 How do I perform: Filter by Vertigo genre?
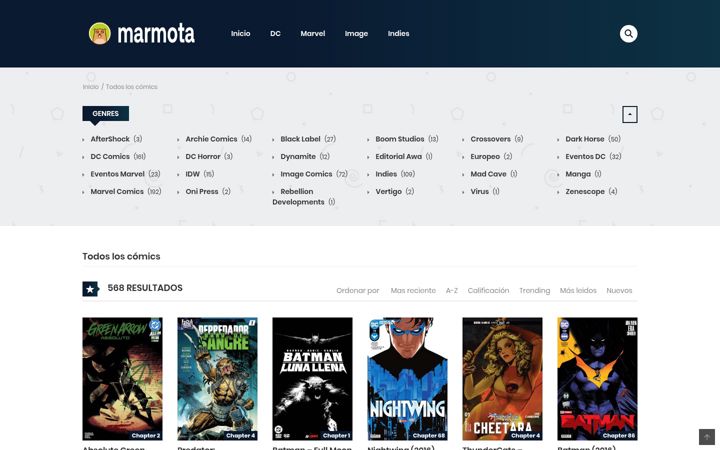(x=388, y=191)
